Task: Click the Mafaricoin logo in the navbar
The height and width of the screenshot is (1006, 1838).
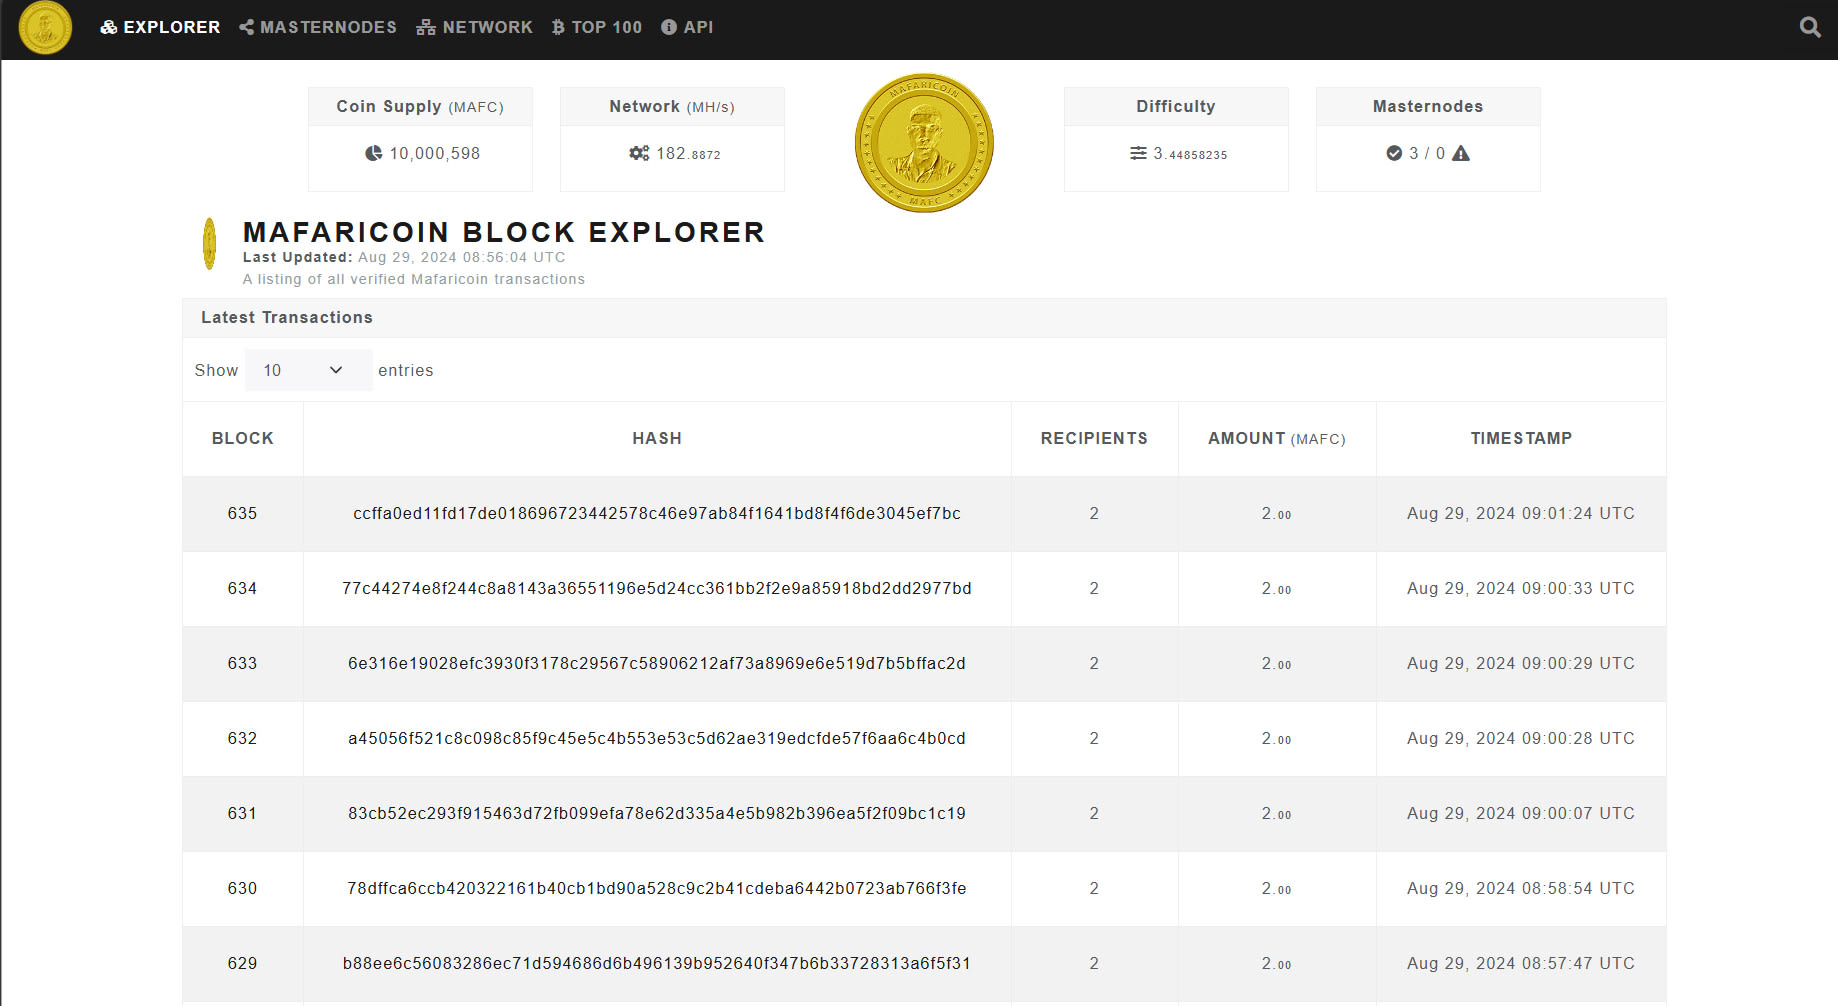Action: (45, 28)
